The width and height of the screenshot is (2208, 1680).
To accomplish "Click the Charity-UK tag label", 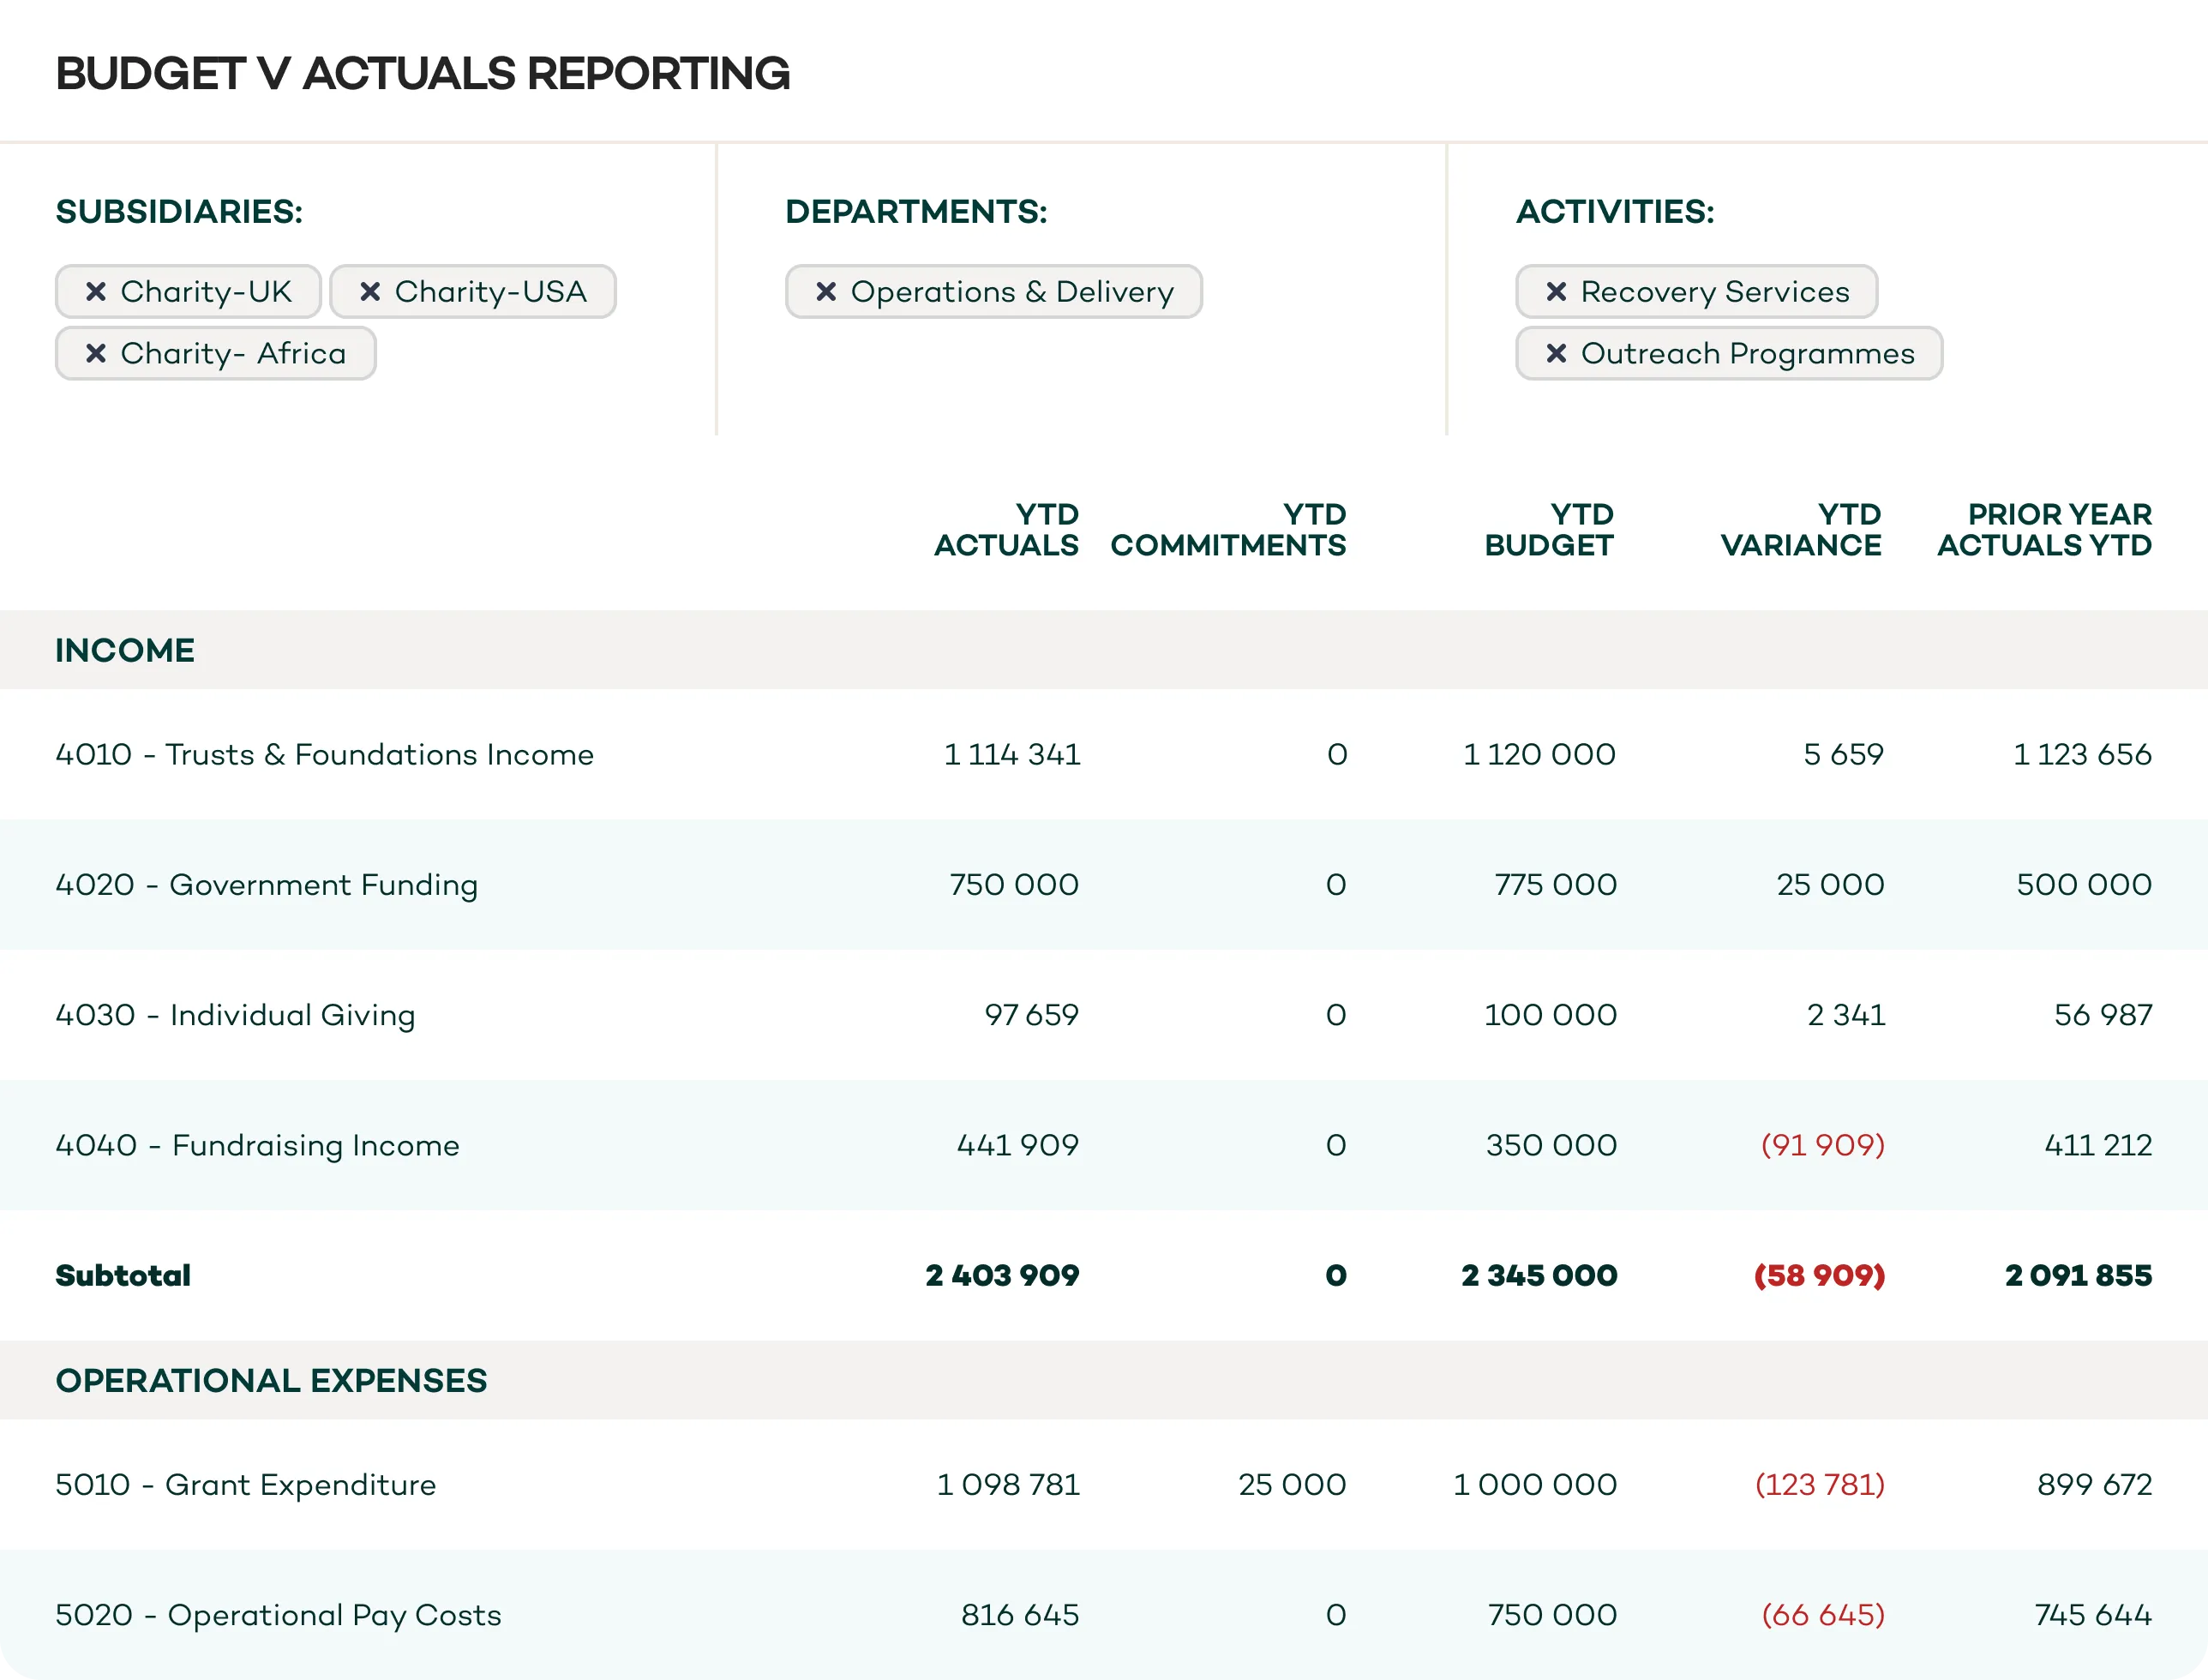I will [206, 291].
